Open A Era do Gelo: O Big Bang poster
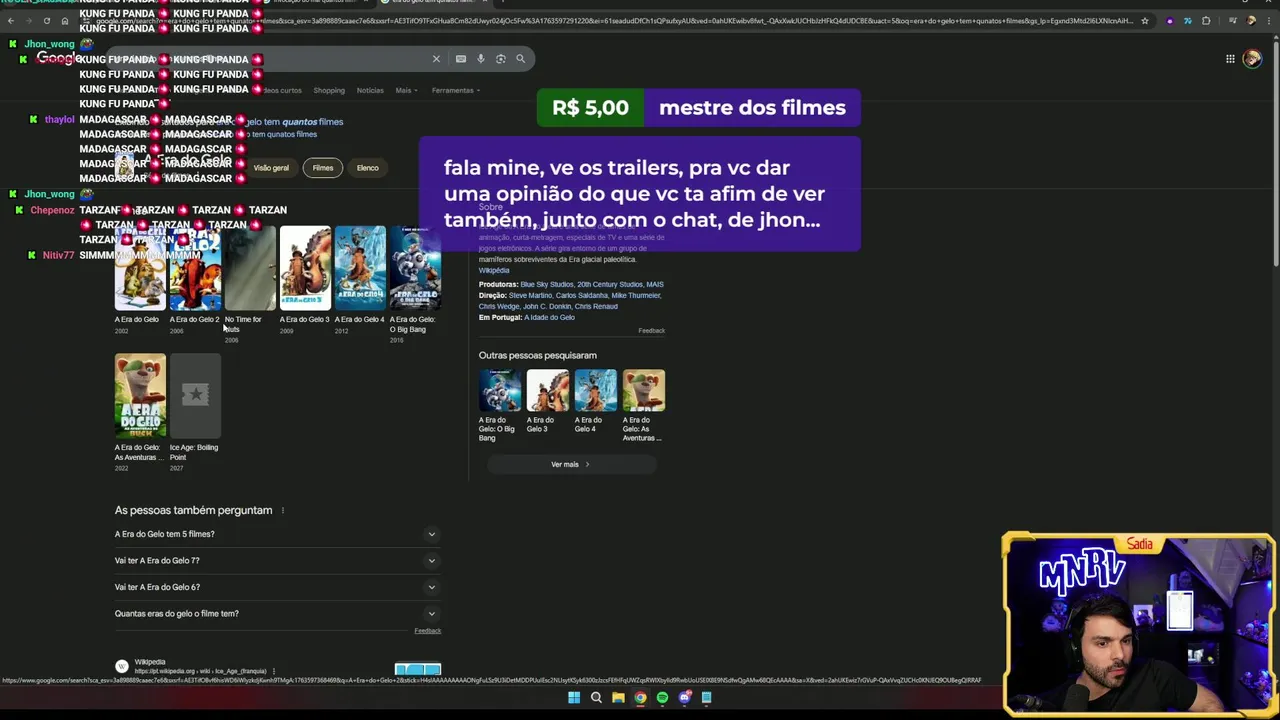The height and width of the screenshot is (720, 1280). pos(415,268)
